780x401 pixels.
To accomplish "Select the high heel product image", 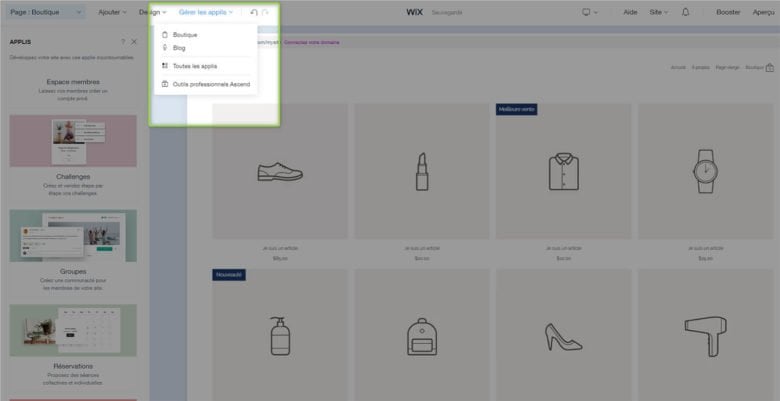I will click(564, 335).
